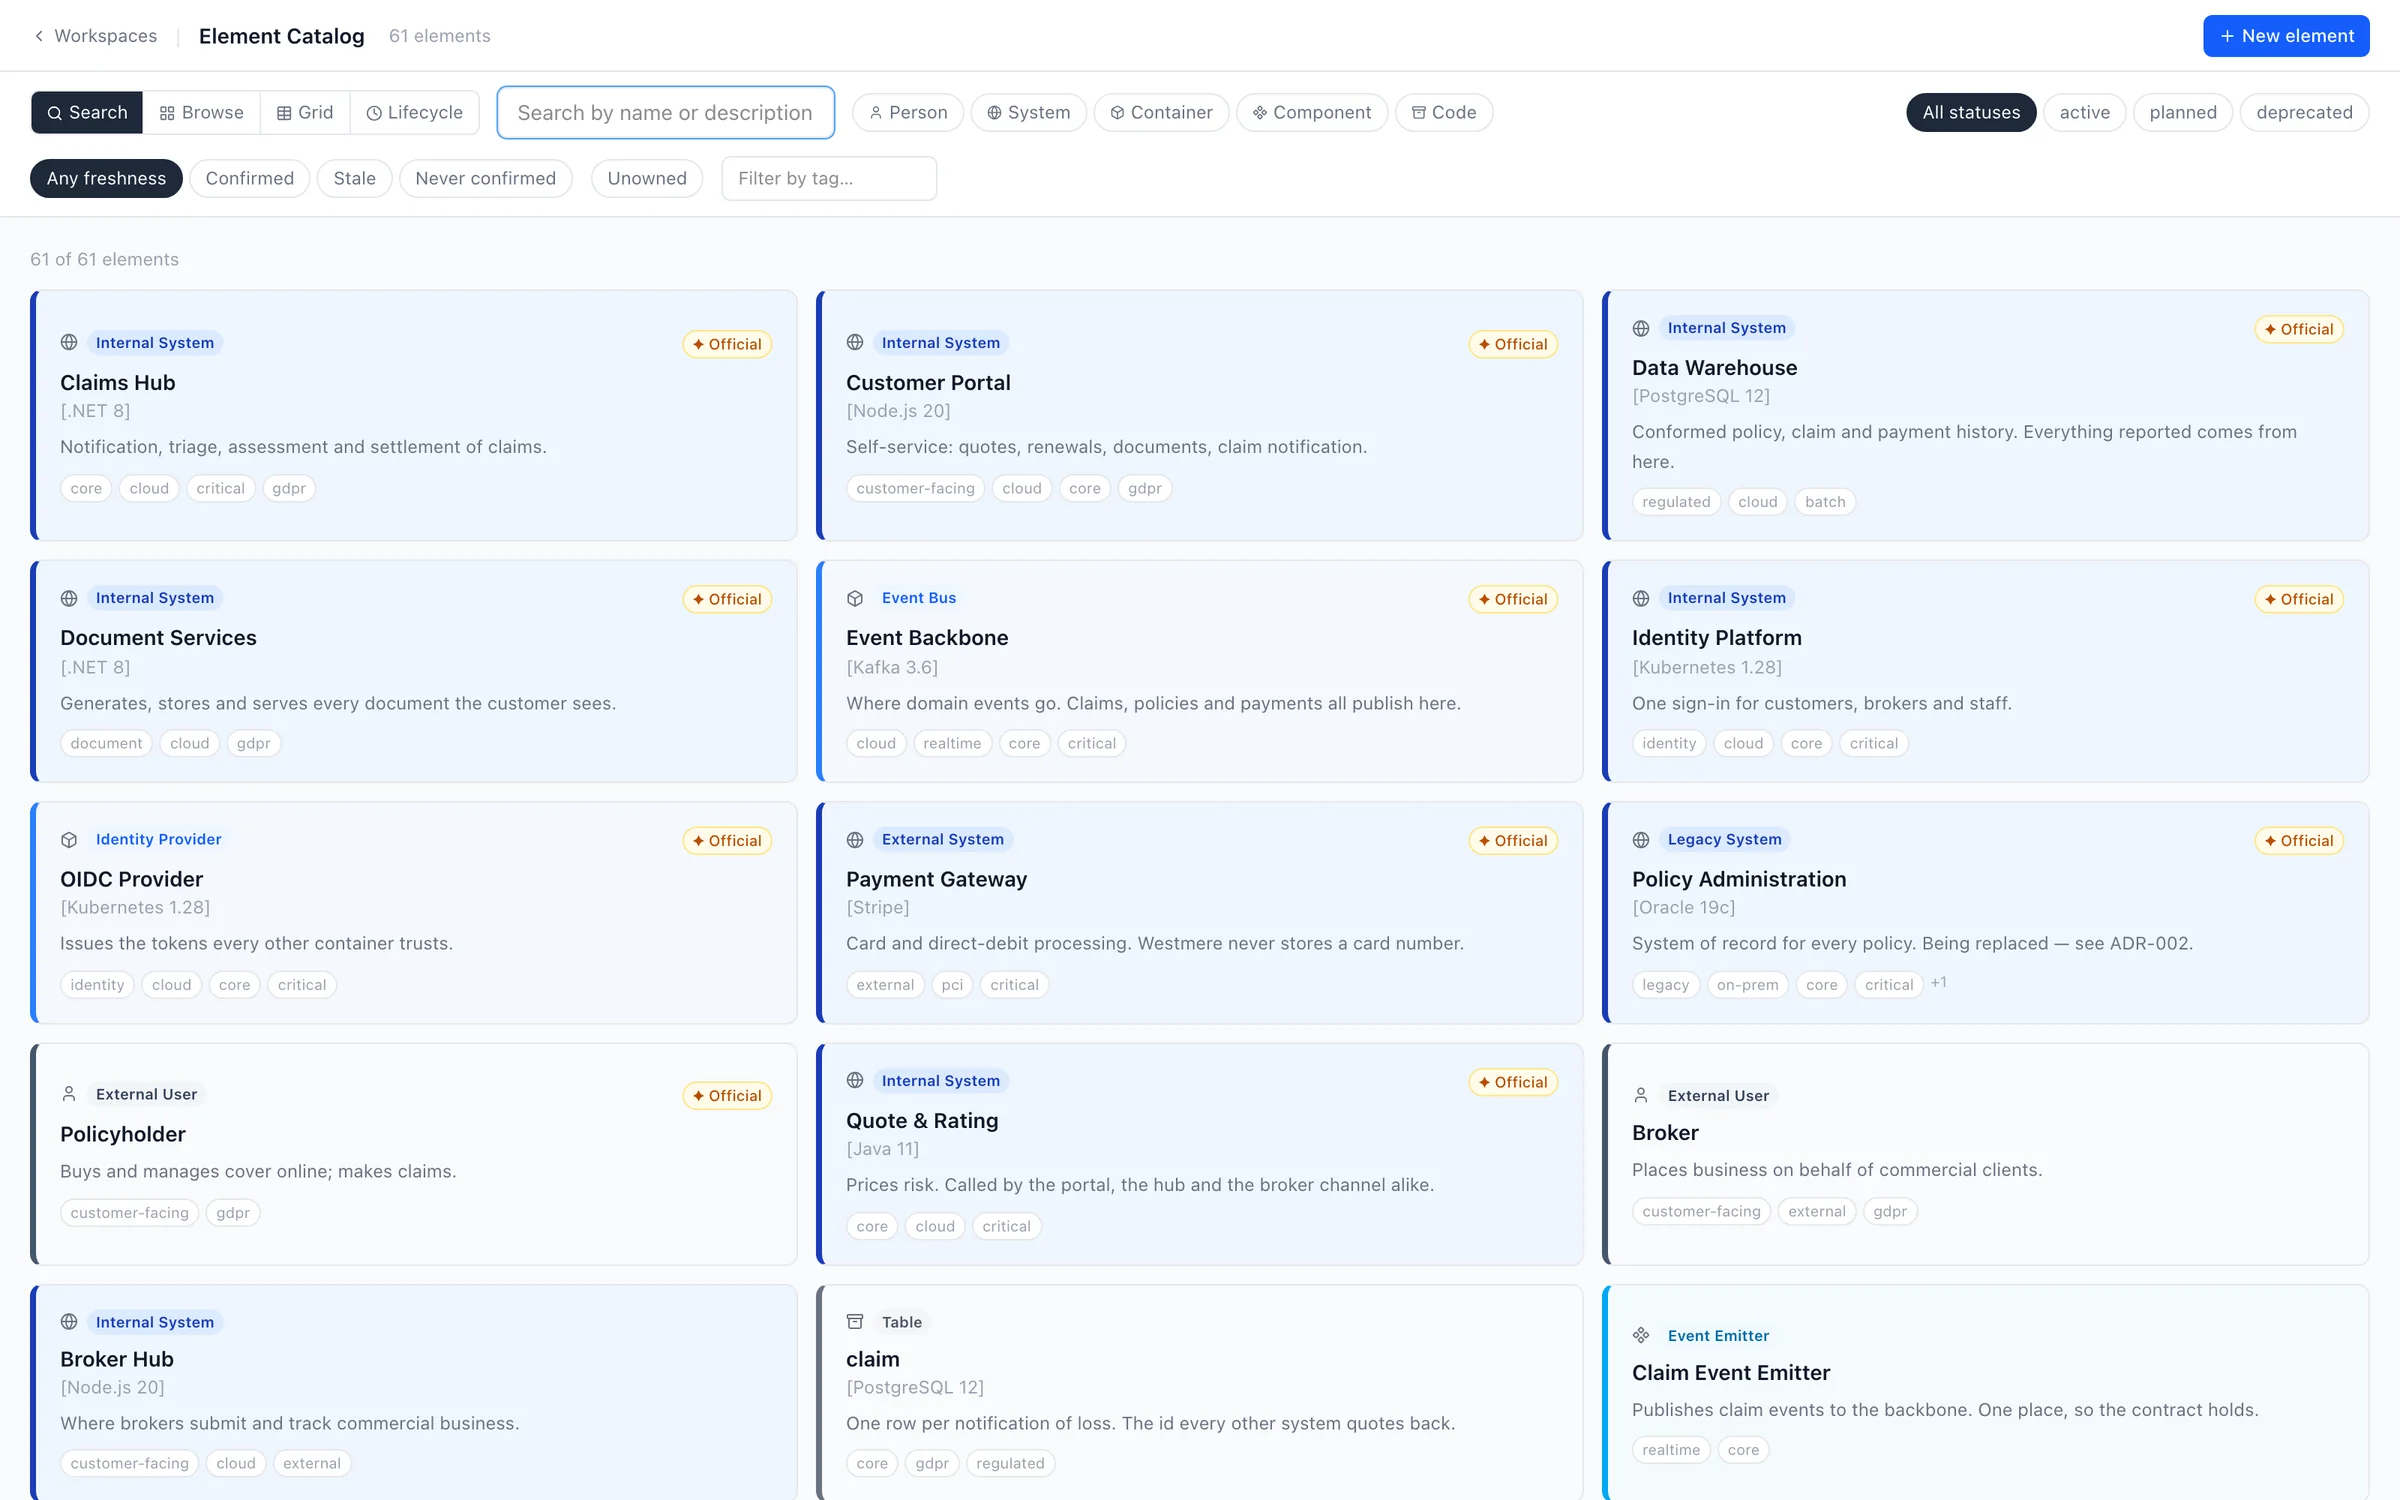Open the Policy Administration card title

(x=1739, y=879)
